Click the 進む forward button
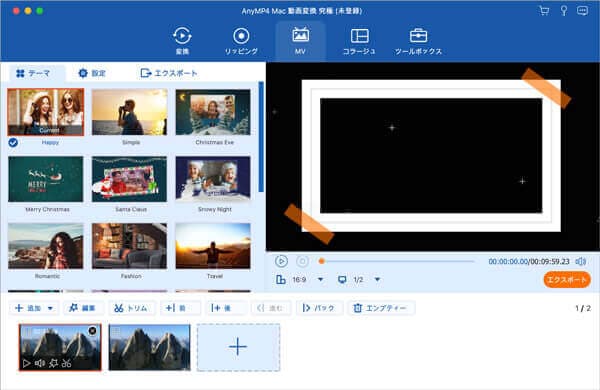Screen dimensions: 600x390 (x=271, y=308)
